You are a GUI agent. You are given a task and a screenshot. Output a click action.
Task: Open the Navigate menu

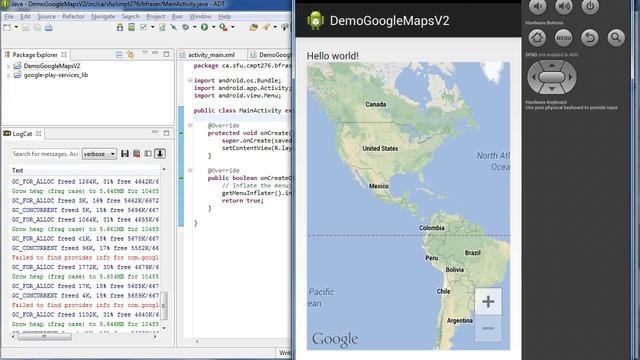(103, 16)
